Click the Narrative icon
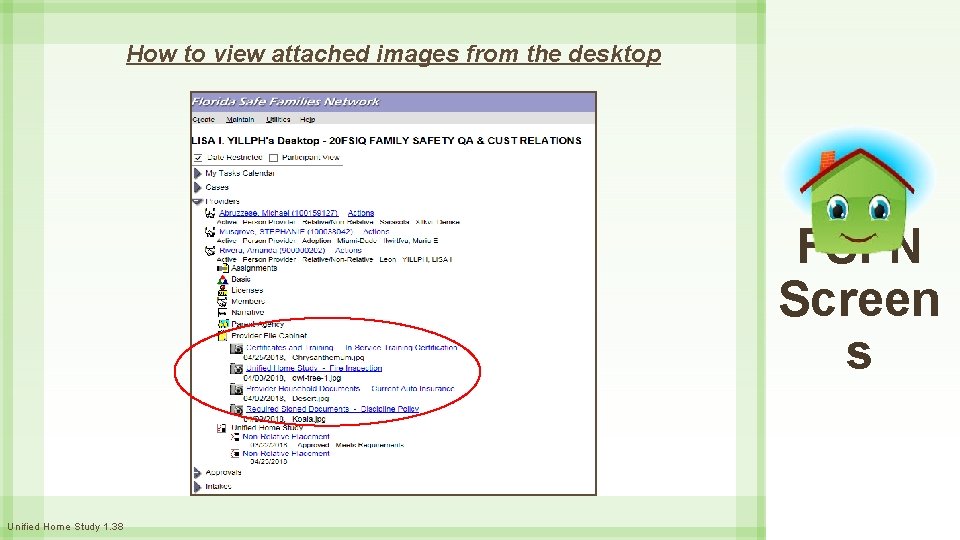Image resolution: width=960 pixels, height=540 pixels. [222, 312]
